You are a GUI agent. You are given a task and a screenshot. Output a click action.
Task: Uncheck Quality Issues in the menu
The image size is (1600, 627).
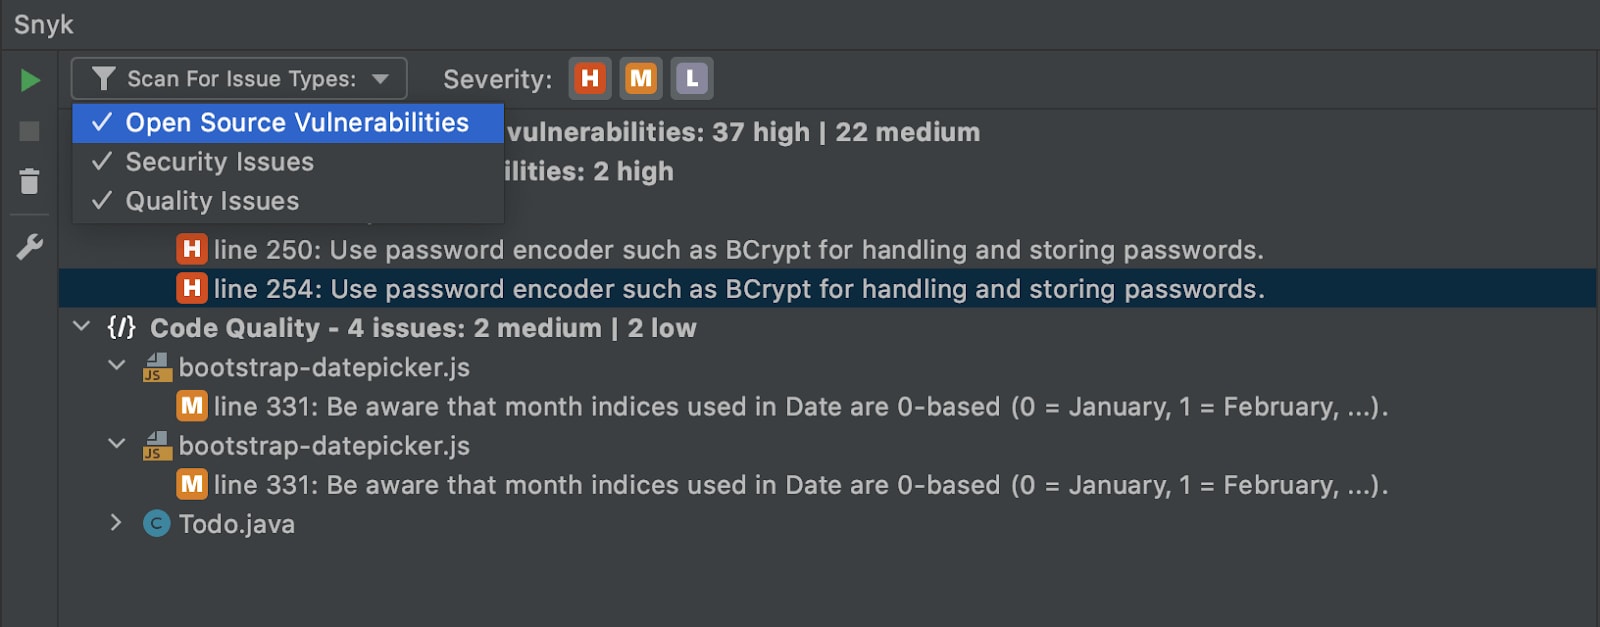tap(288, 201)
